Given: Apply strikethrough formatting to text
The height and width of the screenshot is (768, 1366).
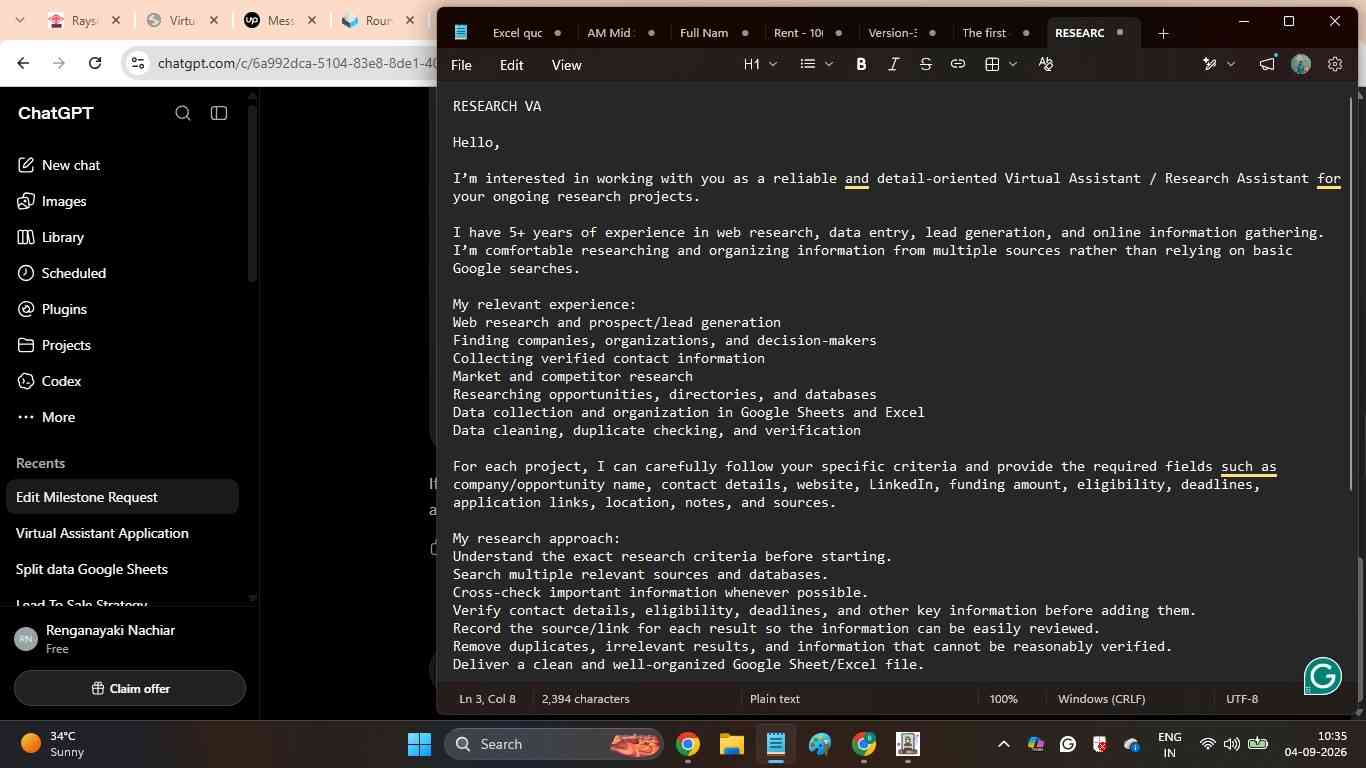Looking at the screenshot, I should (x=926, y=64).
